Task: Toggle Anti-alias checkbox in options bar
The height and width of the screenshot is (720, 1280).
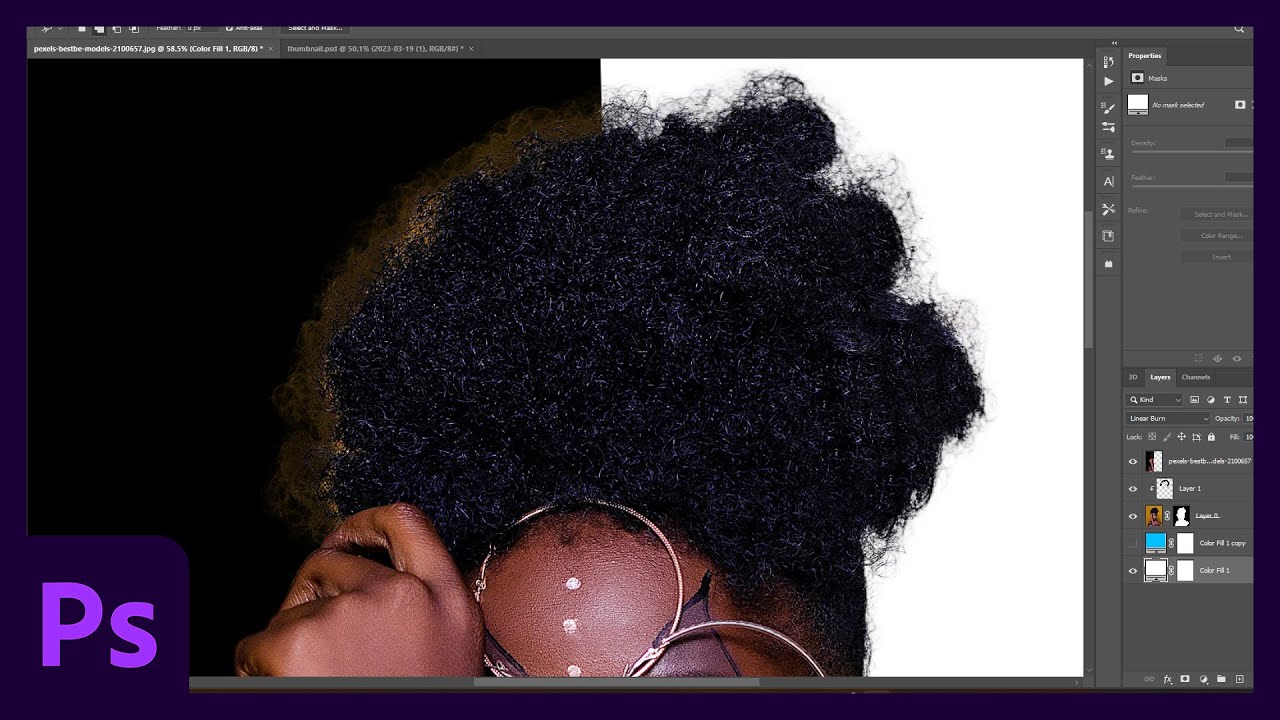Action: tap(229, 28)
